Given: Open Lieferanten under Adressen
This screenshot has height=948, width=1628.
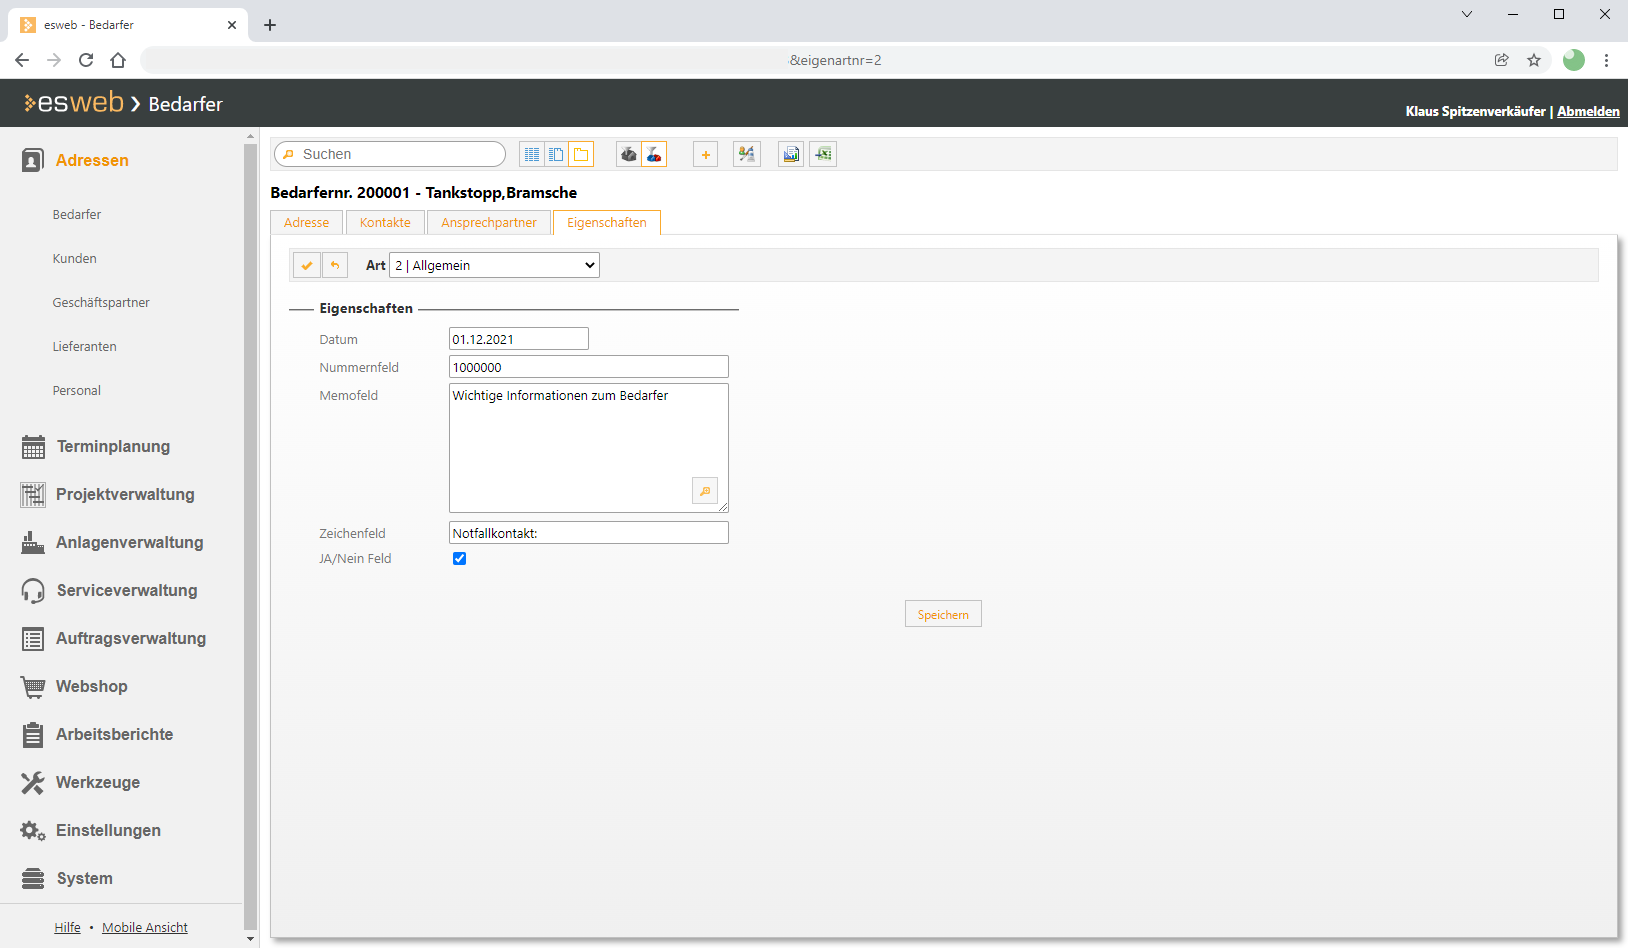Looking at the screenshot, I should click(85, 347).
